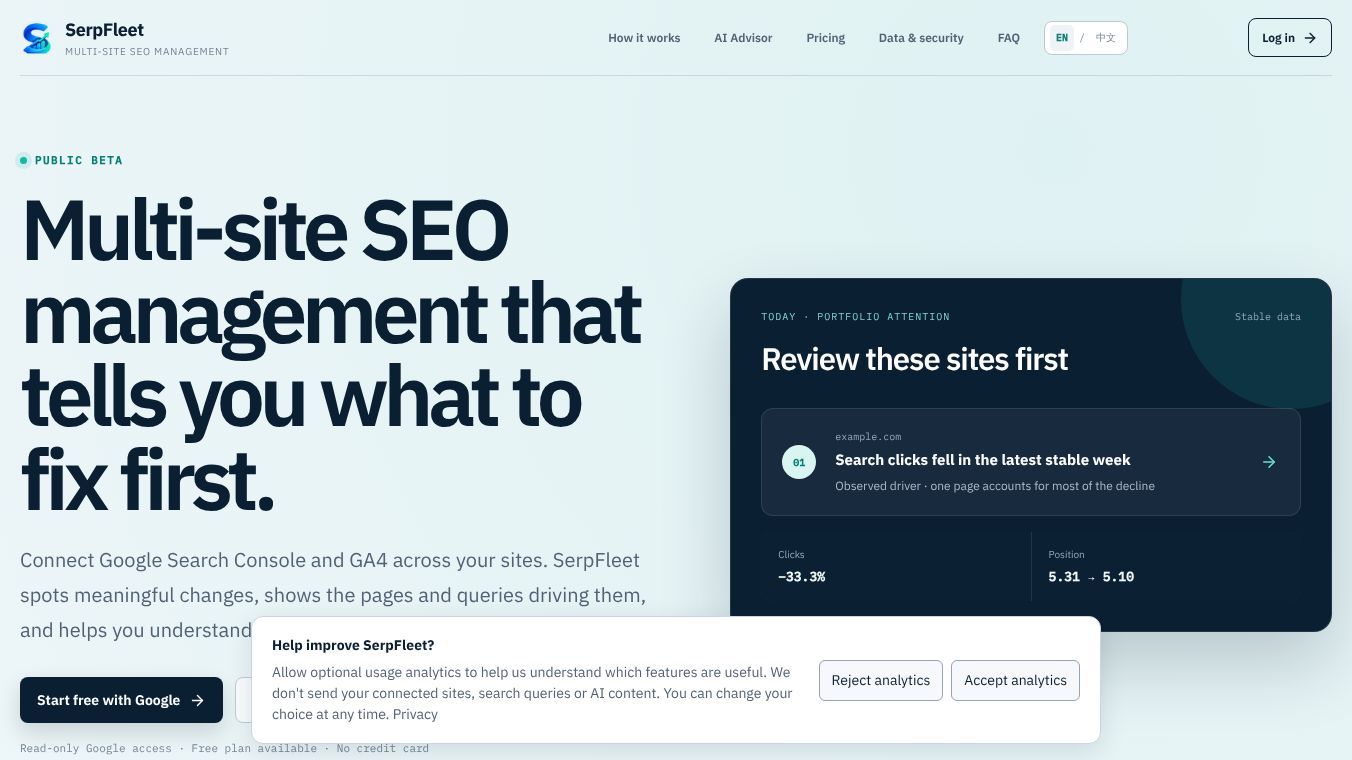The height and width of the screenshot is (760, 1352).
Task: Go to AI Advisor in the navigation
Action: (743, 38)
